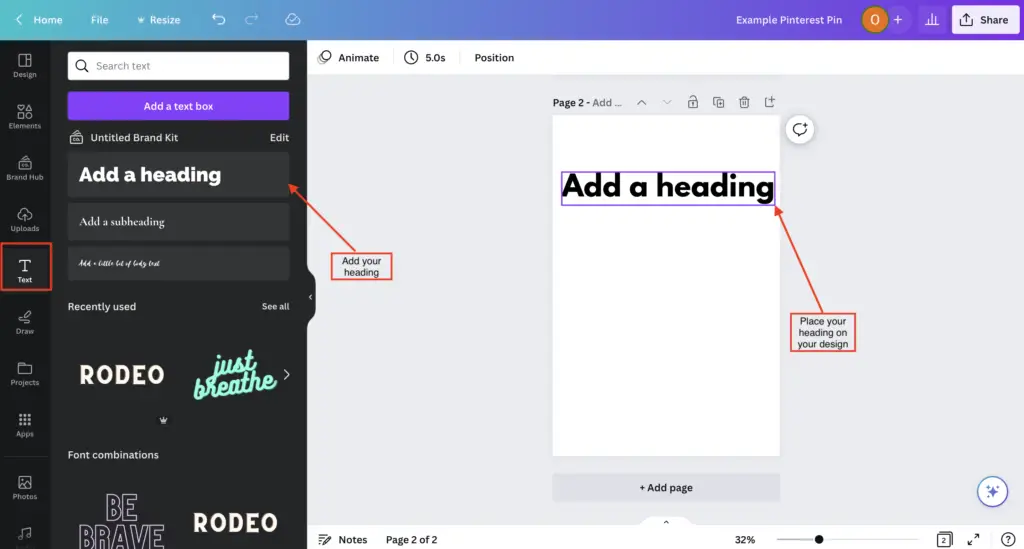Open the Animate options
1024x549 pixels.
point(349,57)
